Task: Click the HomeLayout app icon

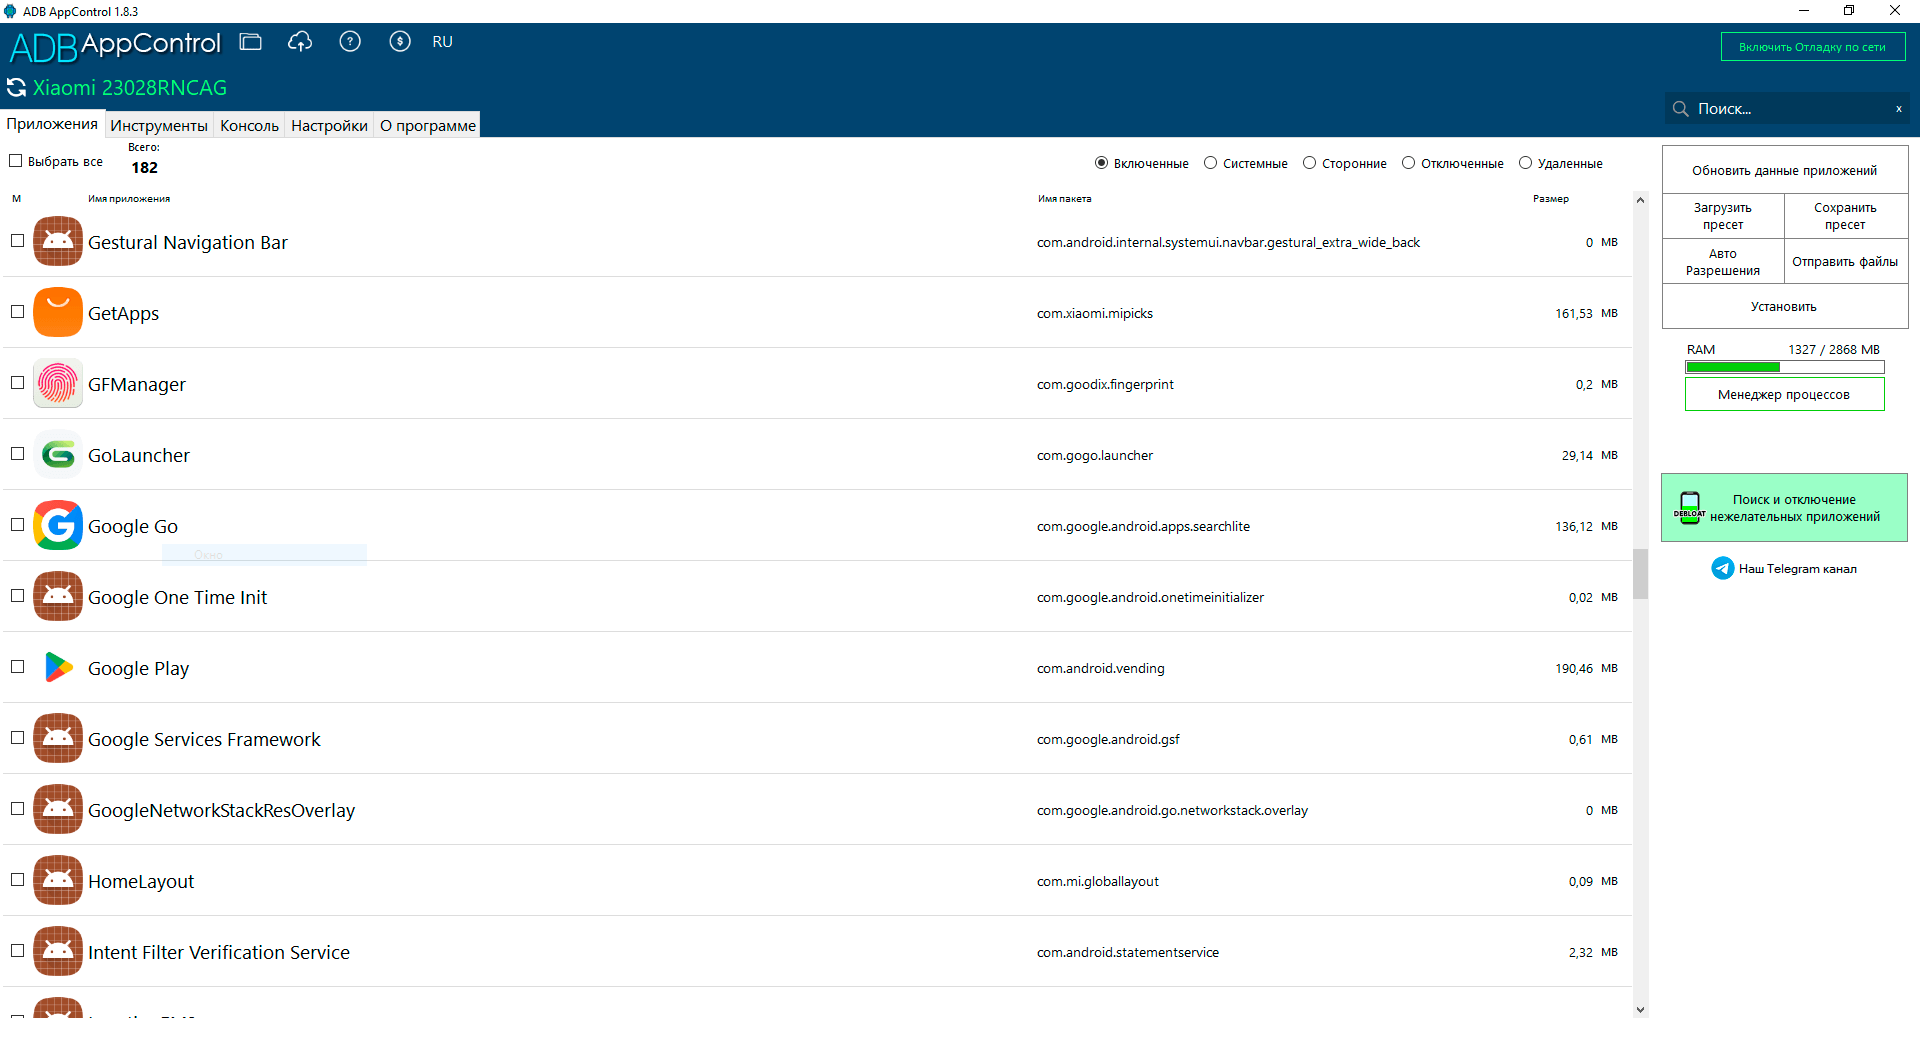Action: (58, 880)
